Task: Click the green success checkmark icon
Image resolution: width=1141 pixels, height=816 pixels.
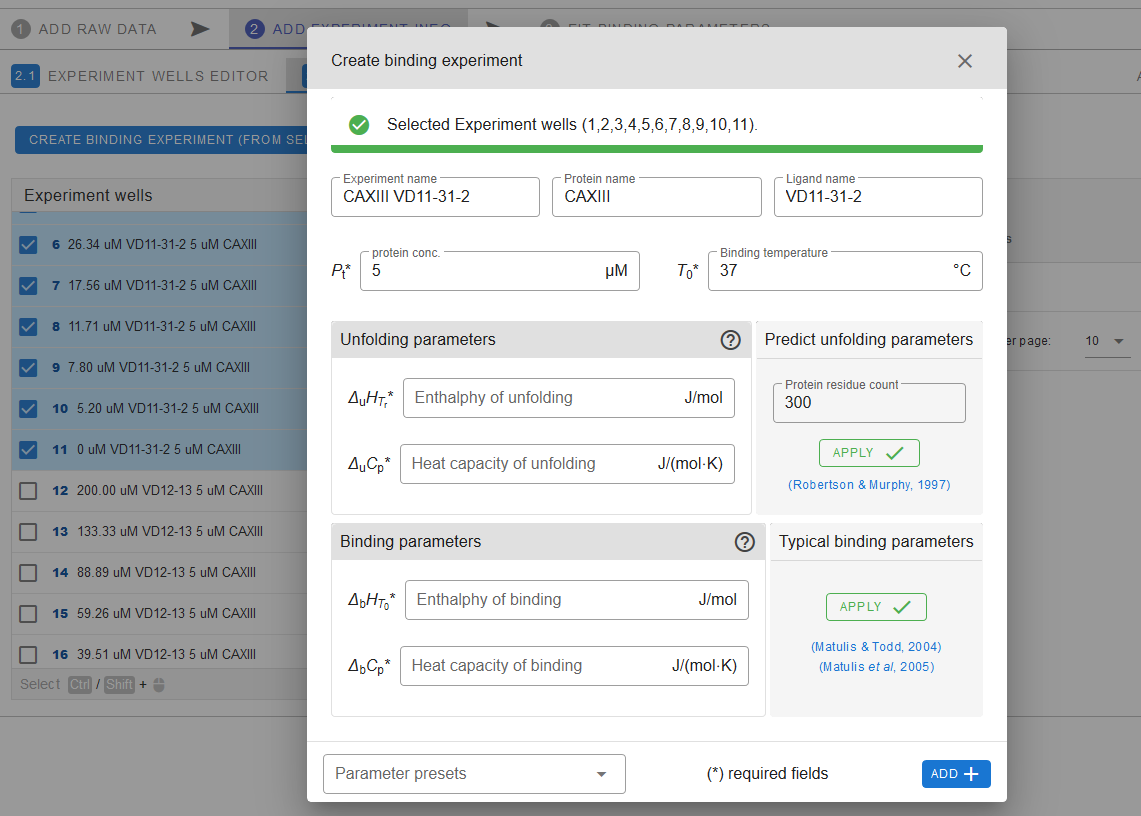Action: pos(359,125)
